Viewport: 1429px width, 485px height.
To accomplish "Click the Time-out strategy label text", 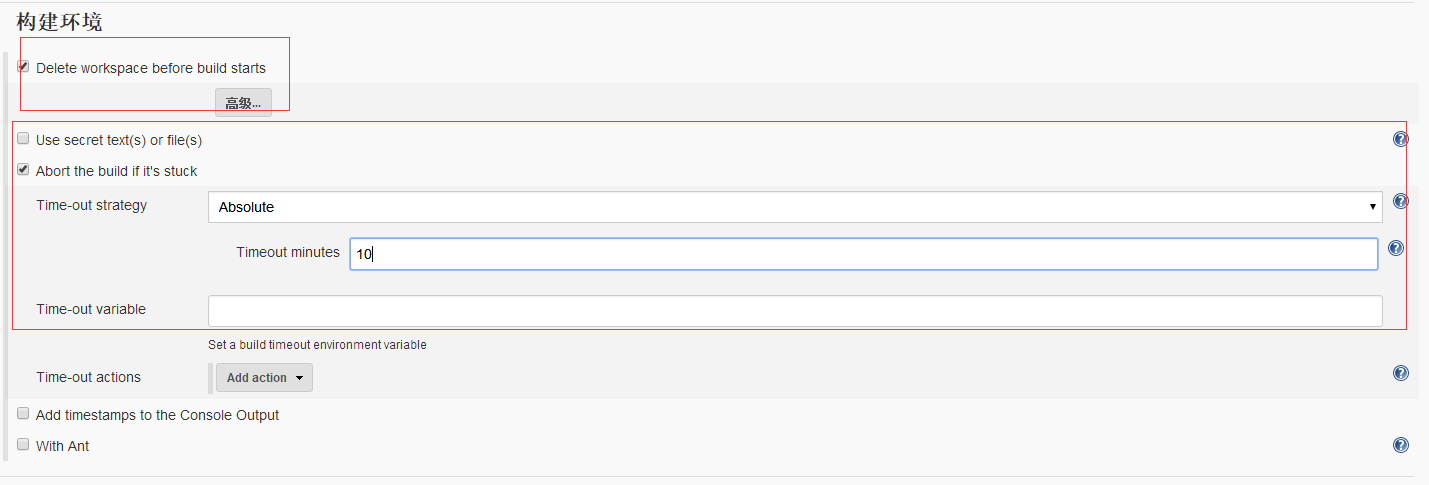I will click(x=91, y=205).
